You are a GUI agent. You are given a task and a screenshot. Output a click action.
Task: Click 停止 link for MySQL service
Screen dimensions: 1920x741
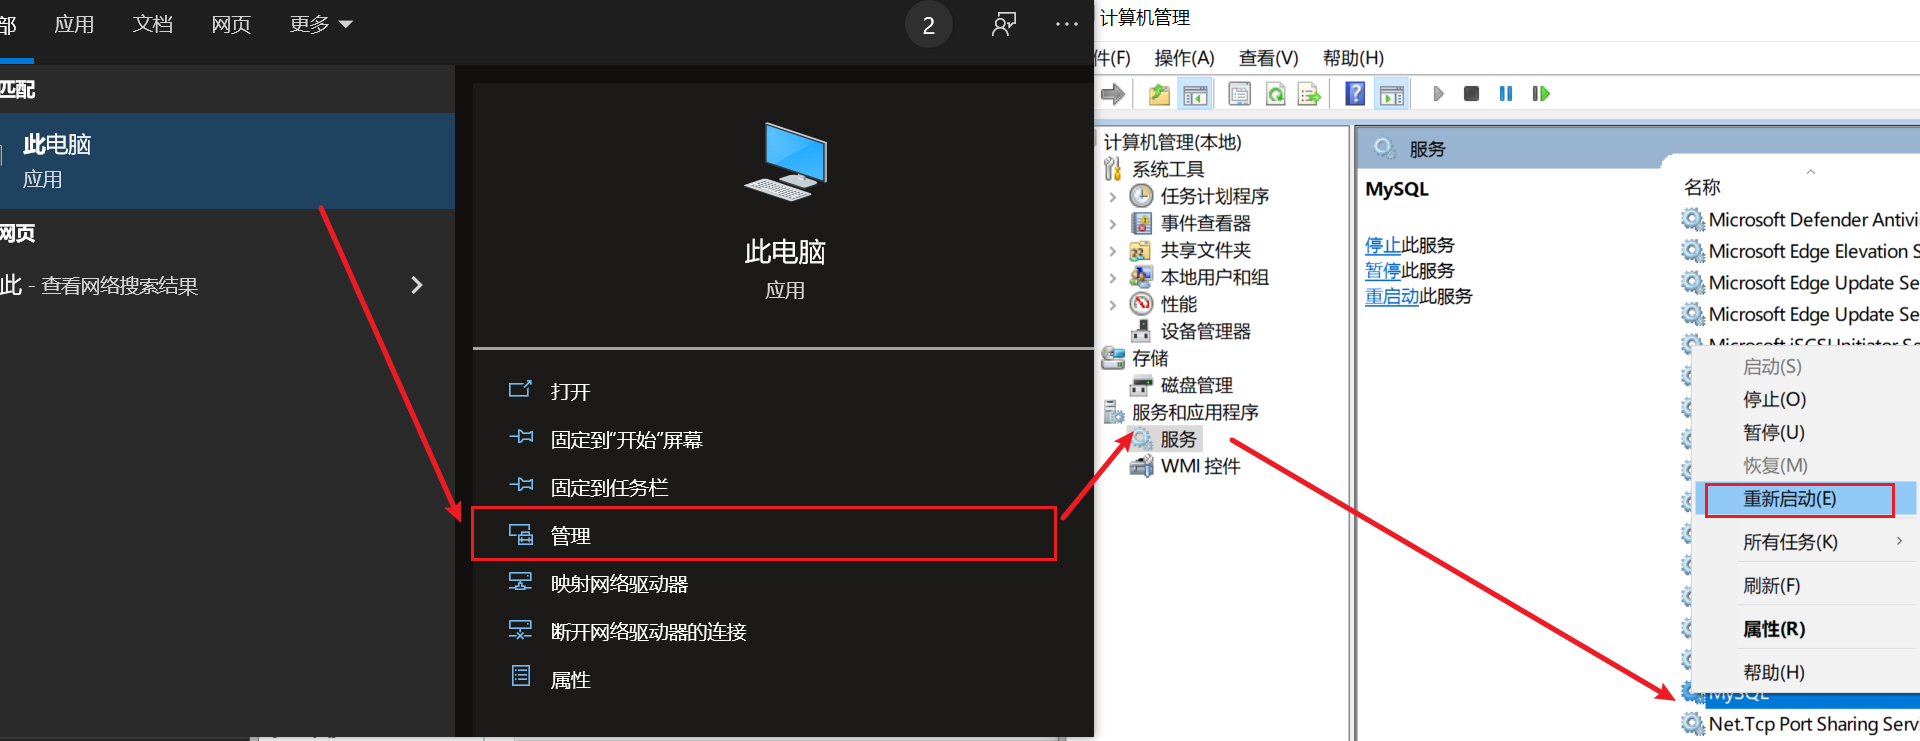1383,245
